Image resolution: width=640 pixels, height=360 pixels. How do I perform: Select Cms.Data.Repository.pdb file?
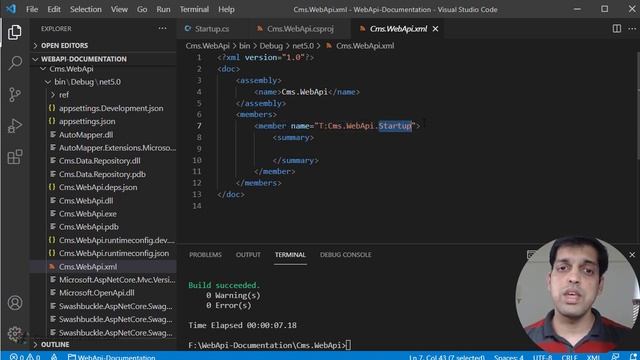pyautogui.click(x=103, y=174)
